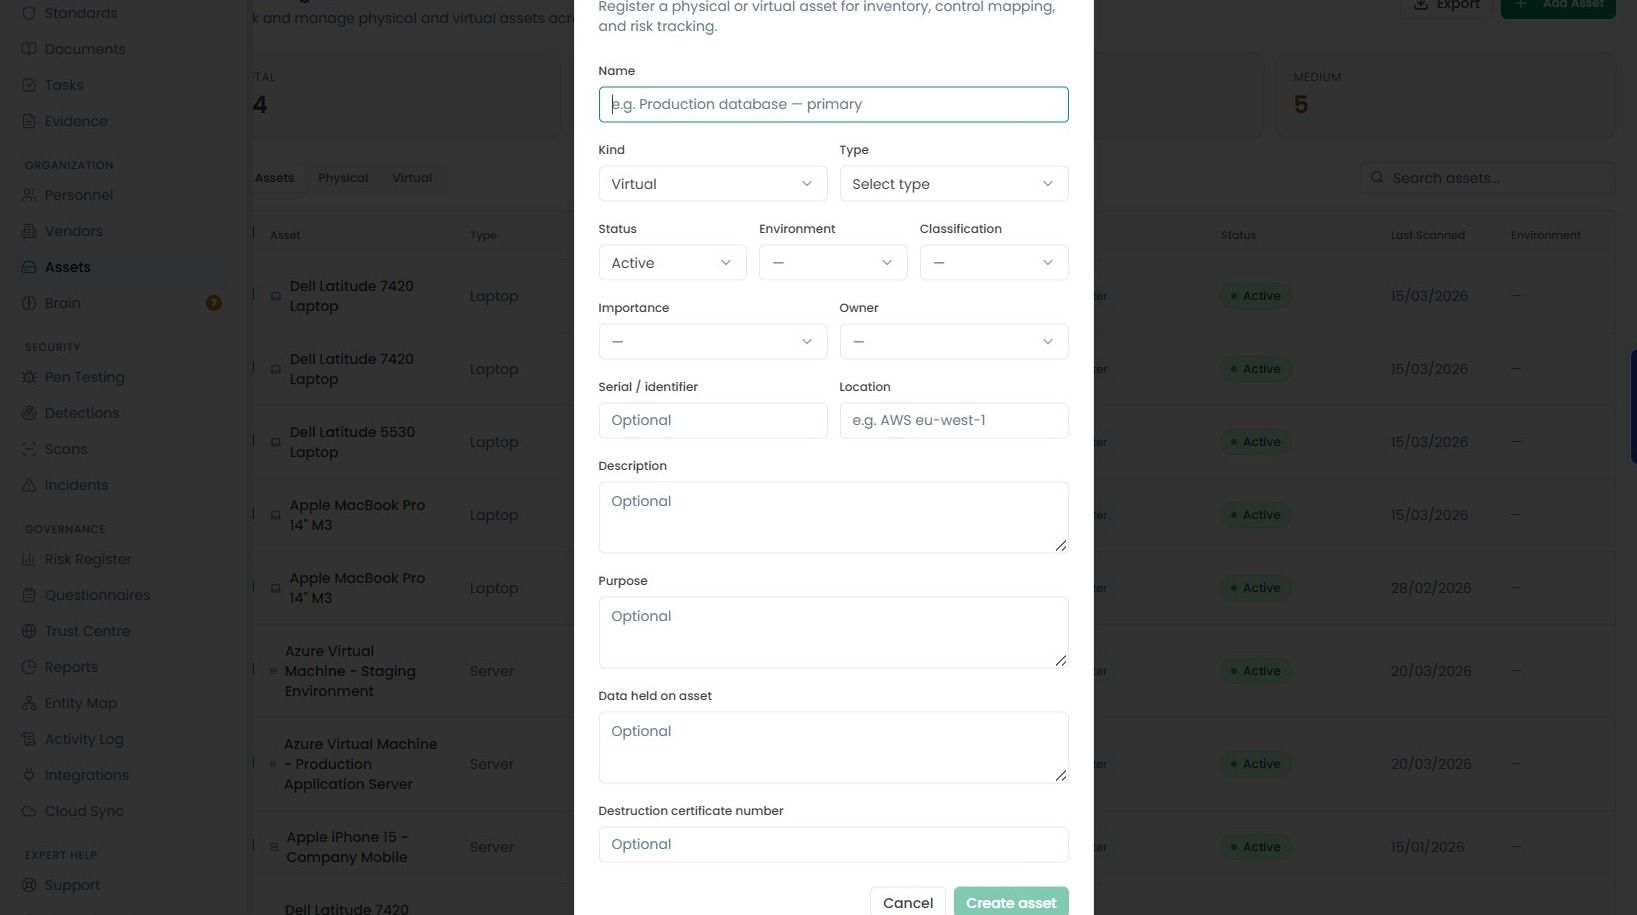Screen dimensions: 1637x915
Task: Click the Detections sidebar icon
Action: [29, 413]
